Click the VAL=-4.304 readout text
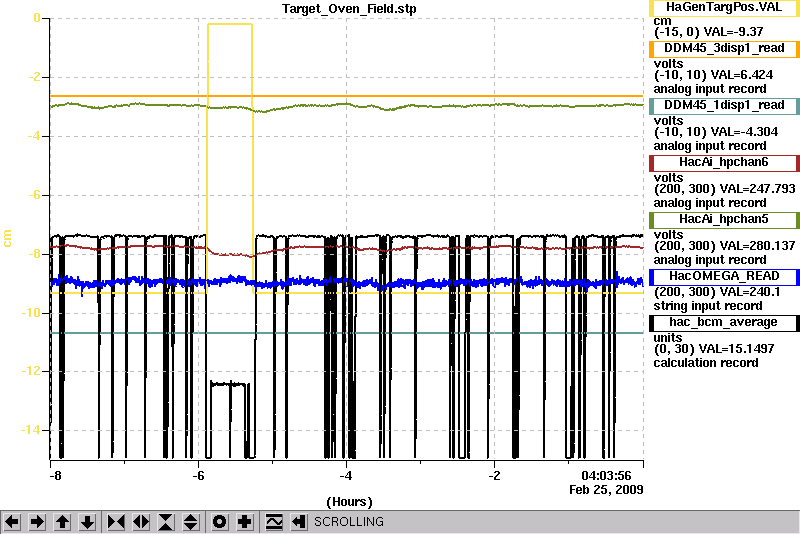 click(744, 132)
